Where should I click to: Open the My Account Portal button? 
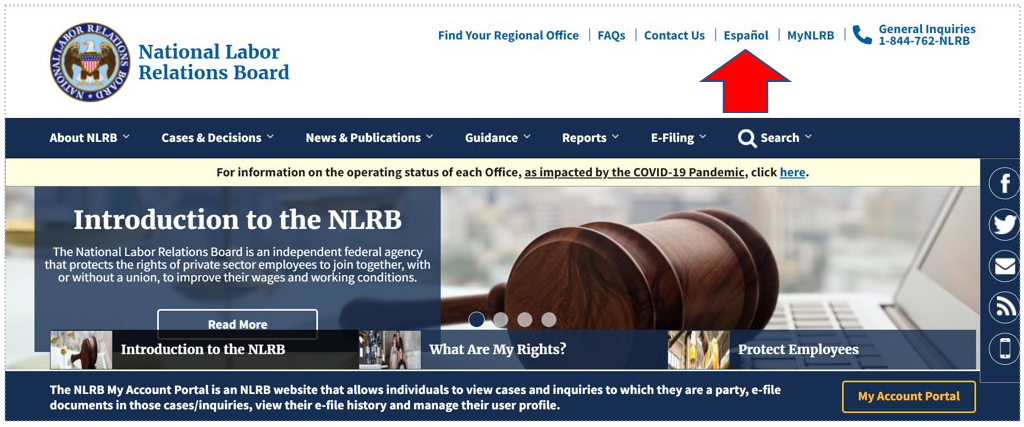pyautogui.click(x=908, y=396)
